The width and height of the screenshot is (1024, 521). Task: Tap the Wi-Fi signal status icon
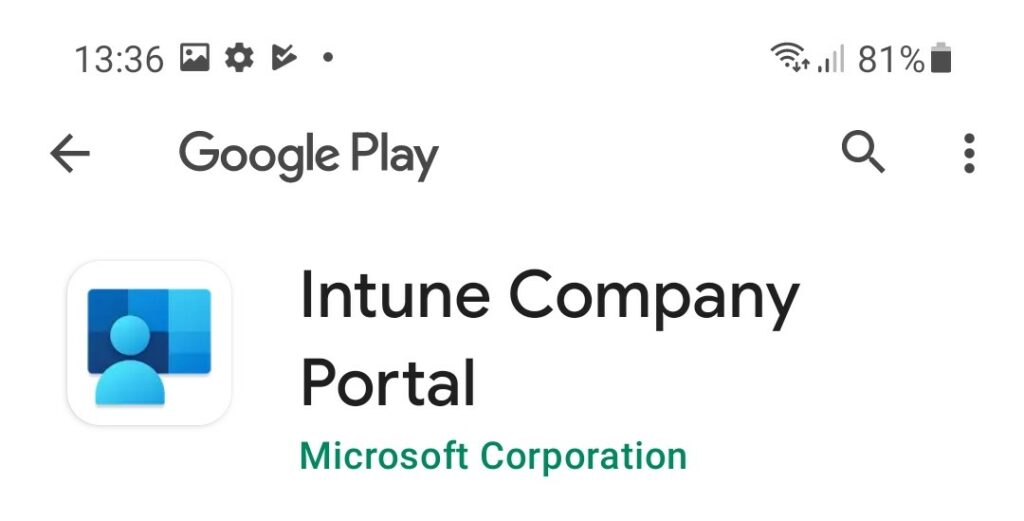click(790, 57)
